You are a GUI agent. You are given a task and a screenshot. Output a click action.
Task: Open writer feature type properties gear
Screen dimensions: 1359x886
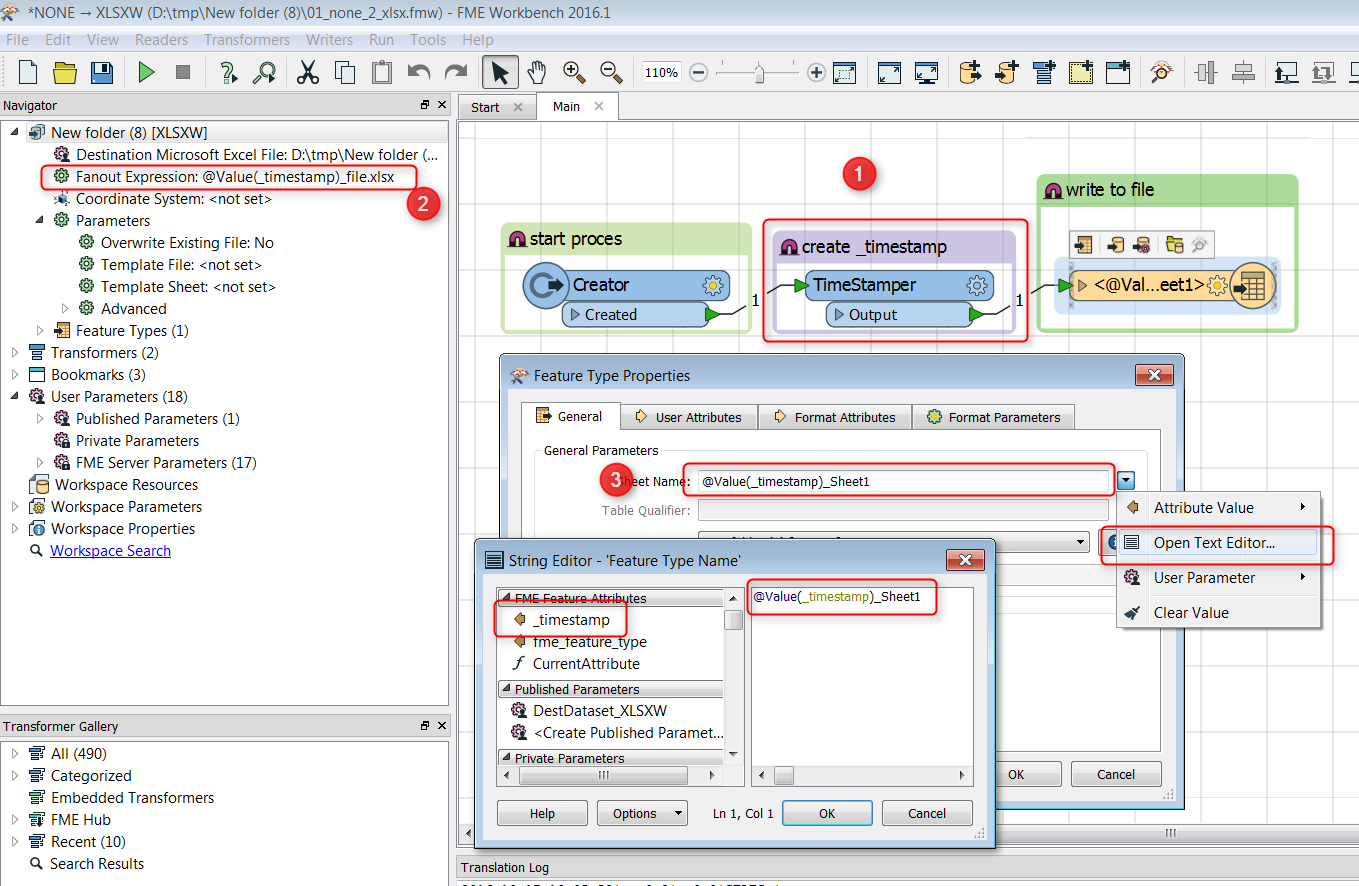point(1217,286)
